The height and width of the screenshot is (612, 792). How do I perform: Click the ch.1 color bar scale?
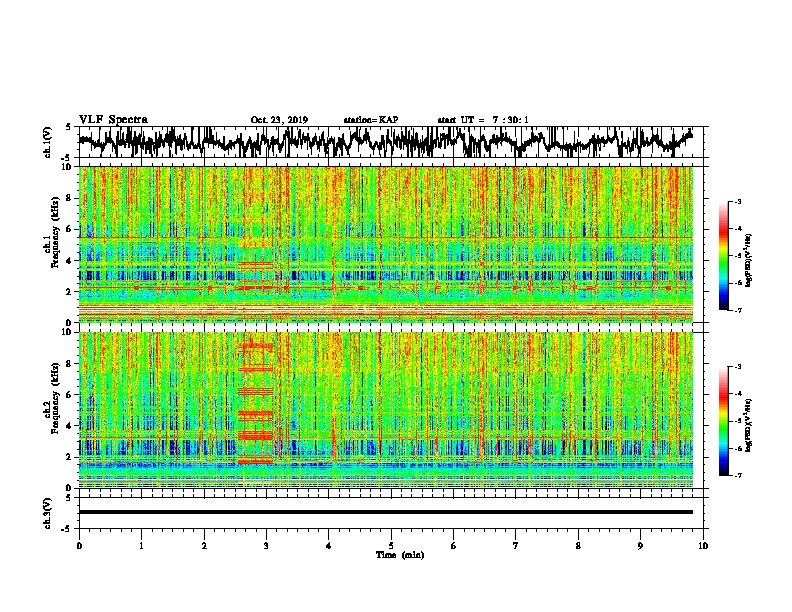[x=723, y=256]
